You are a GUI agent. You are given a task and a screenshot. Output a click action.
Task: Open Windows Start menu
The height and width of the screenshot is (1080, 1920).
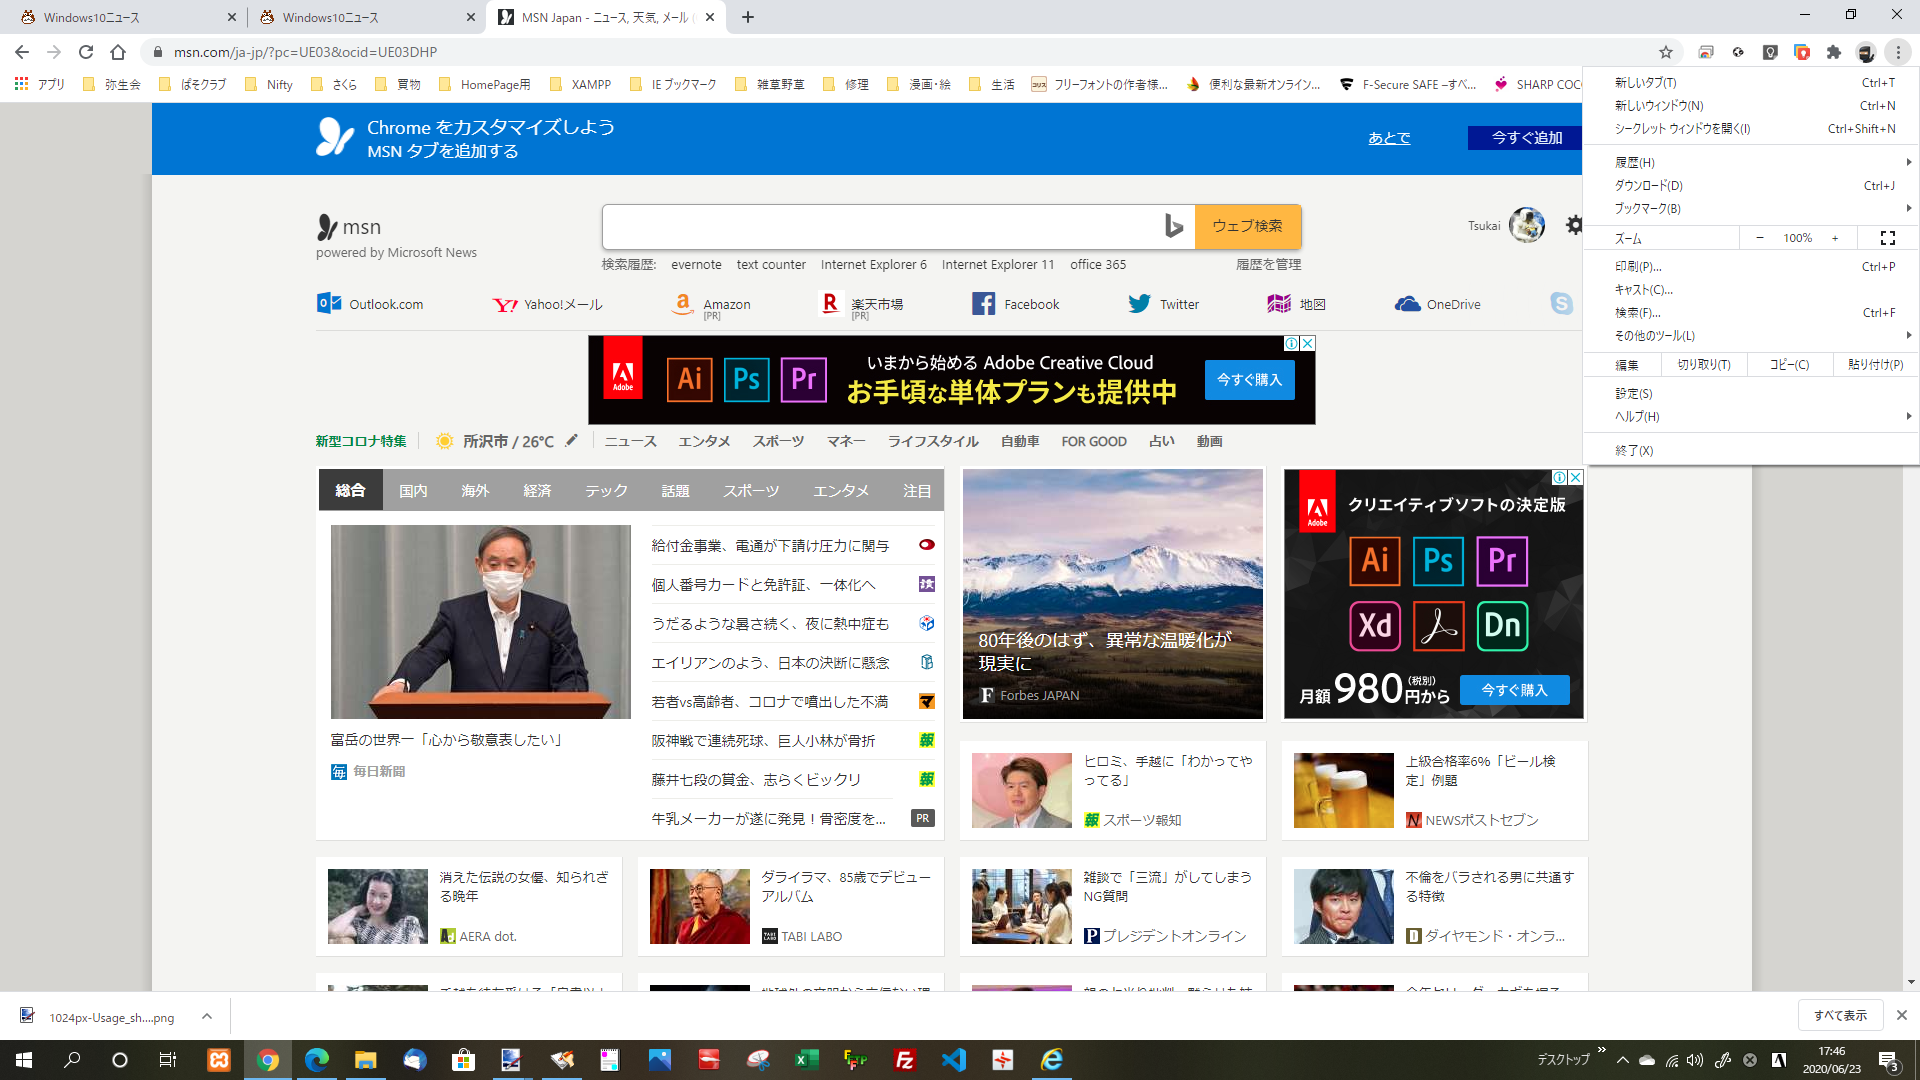click(24, 1060)
